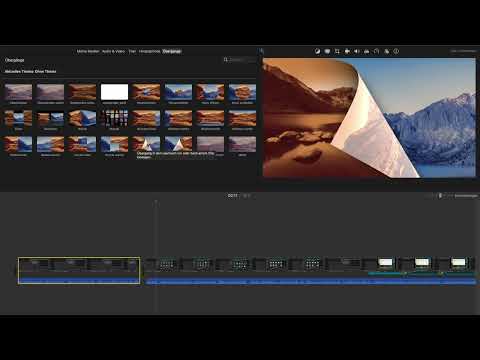Image resolution: width=480 pixels, height=360 pixels.
Task: Open the speed (speedometer) icon
Action: tap(376, 51)
